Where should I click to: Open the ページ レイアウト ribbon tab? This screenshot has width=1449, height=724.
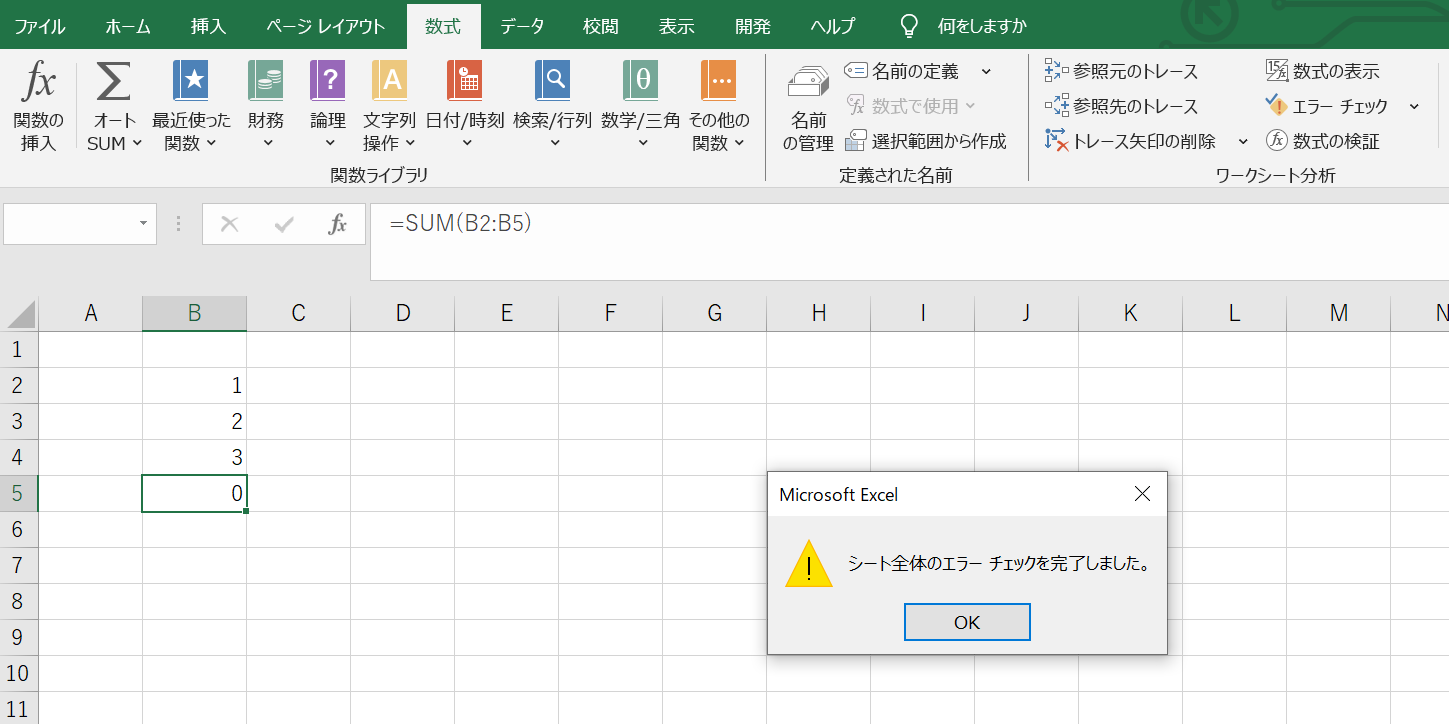(x=325, y=26)
